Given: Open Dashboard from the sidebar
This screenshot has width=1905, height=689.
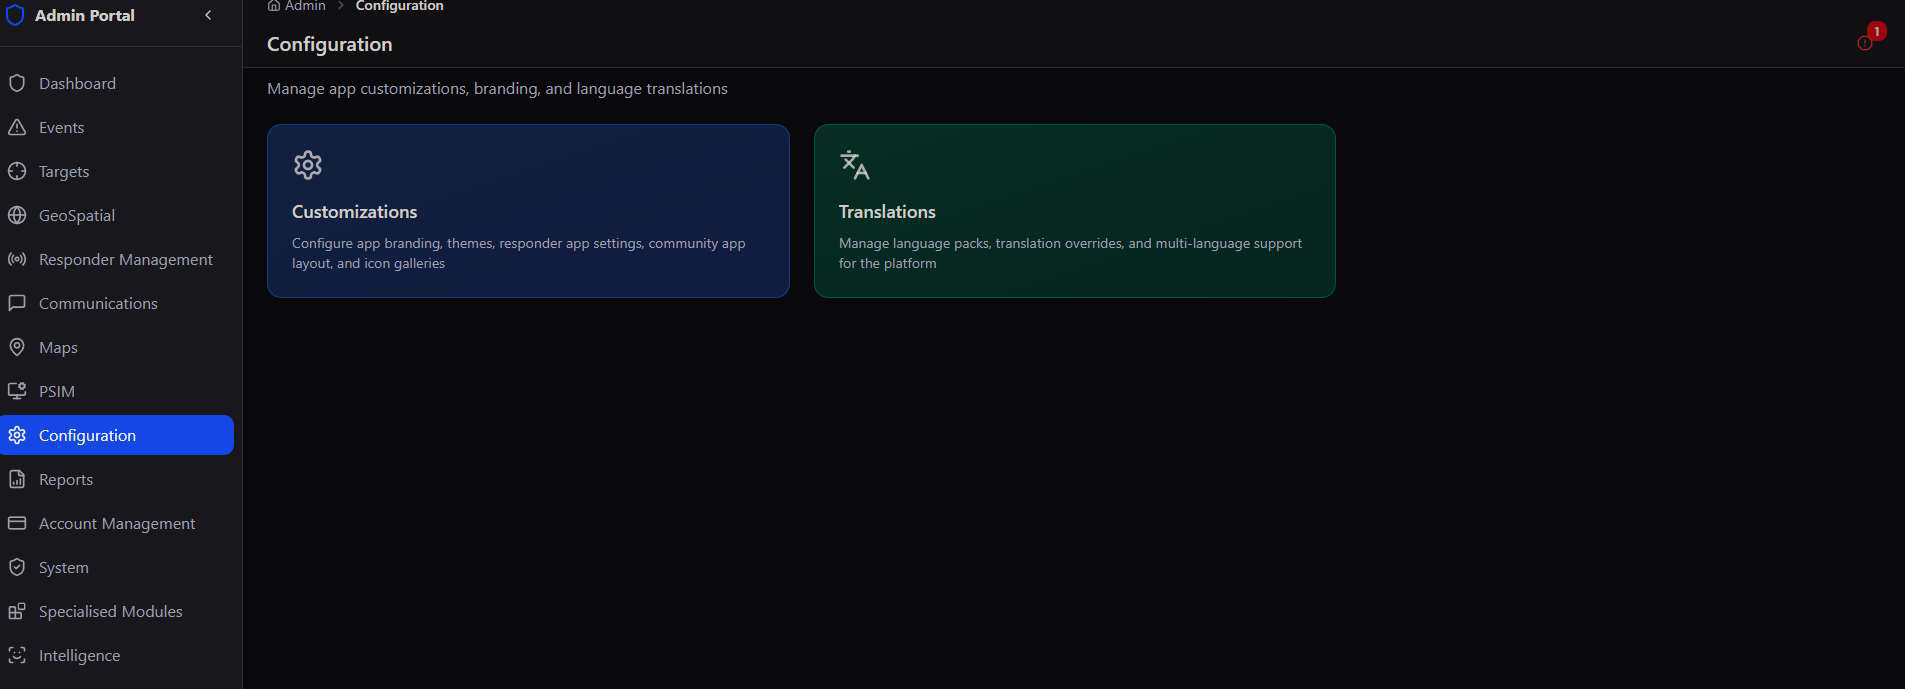Looking at the screenshot, I should 117,83.
